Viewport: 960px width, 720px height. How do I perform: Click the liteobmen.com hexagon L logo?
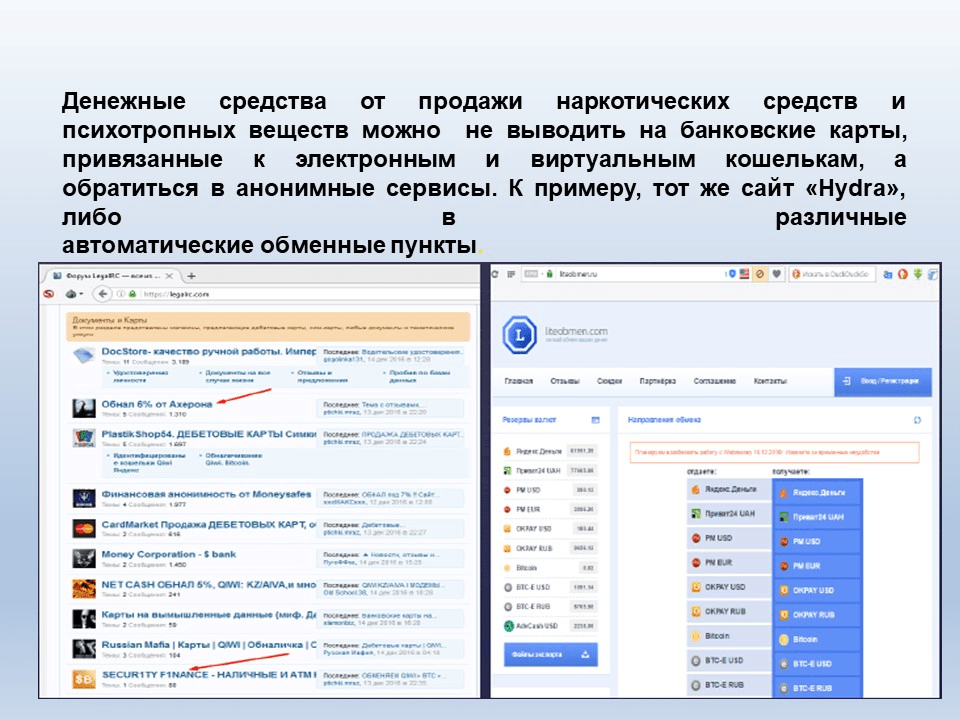tap(520, 335)
